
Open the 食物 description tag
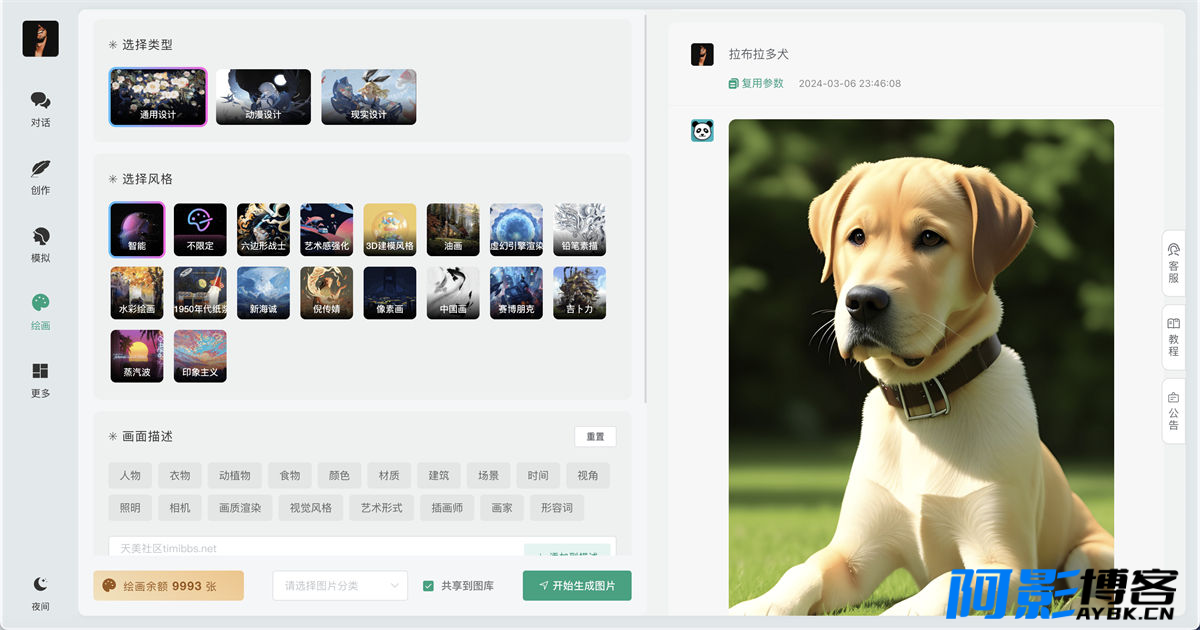point(290,476)
